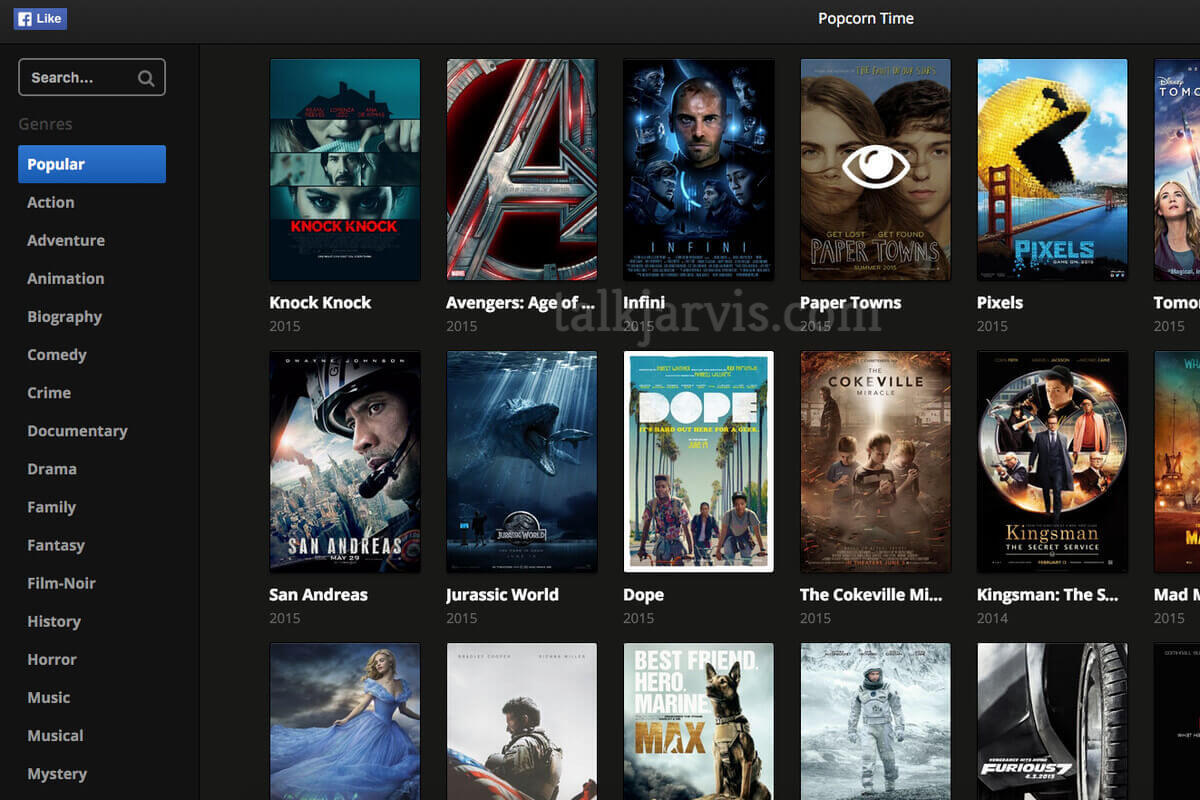Click the eye icon on Paper Towns
1200x800 pixels.
(x=875, y=167)
